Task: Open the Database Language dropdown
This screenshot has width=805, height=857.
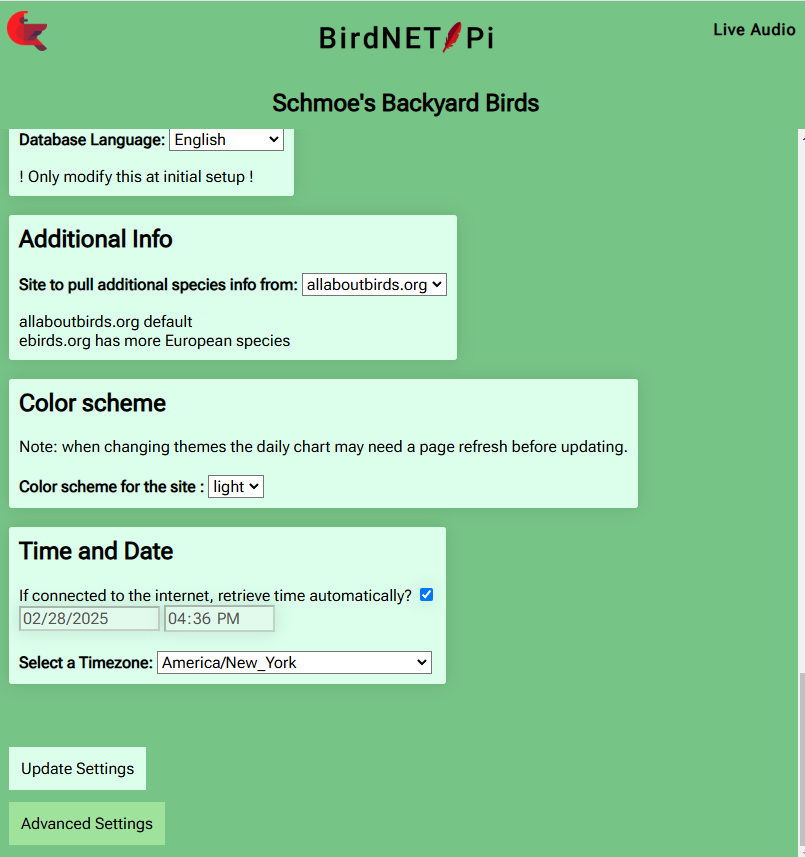Action: click(x=226, y=140)
